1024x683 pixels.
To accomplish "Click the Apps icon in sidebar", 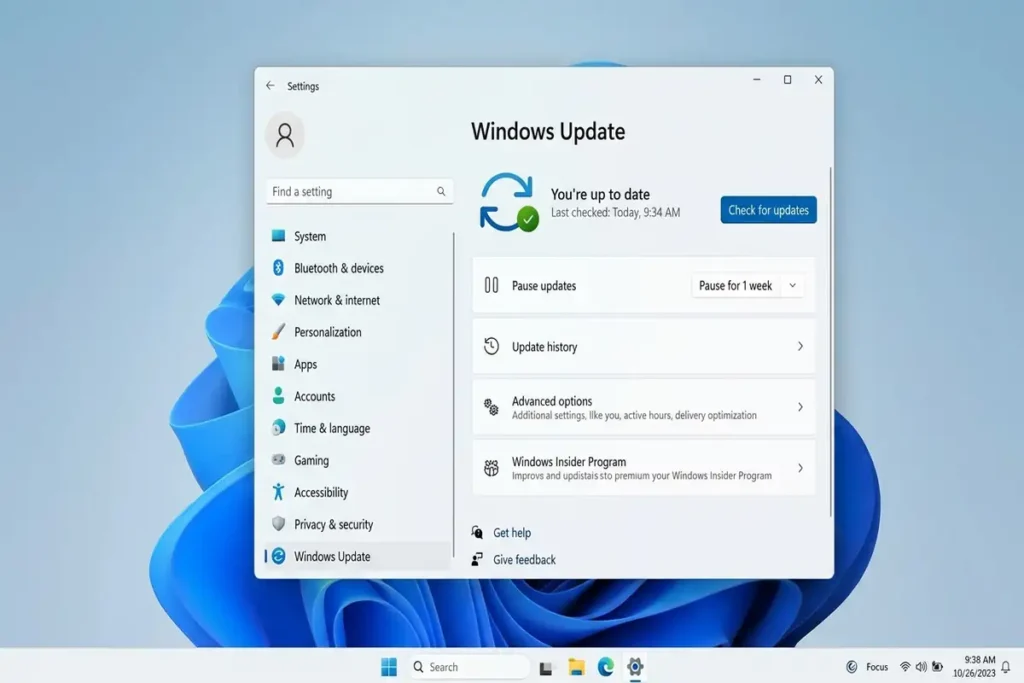I will pos(278,364).
